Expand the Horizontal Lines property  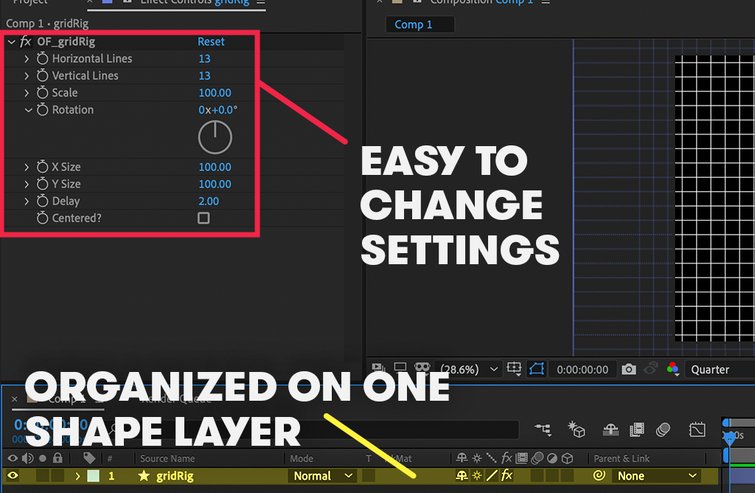pos(27,59)
